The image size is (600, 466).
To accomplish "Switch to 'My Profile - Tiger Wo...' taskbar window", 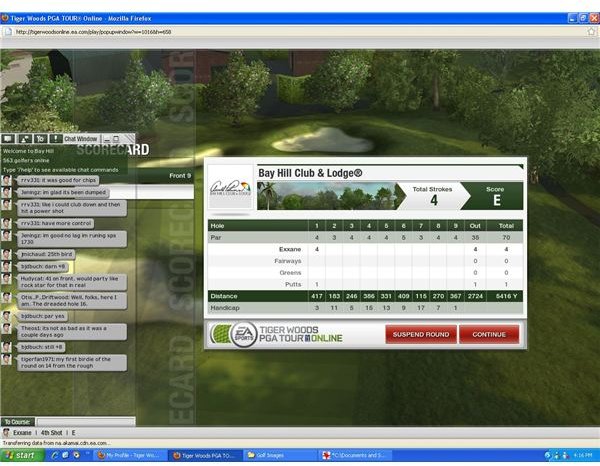I will click(130, 455).
